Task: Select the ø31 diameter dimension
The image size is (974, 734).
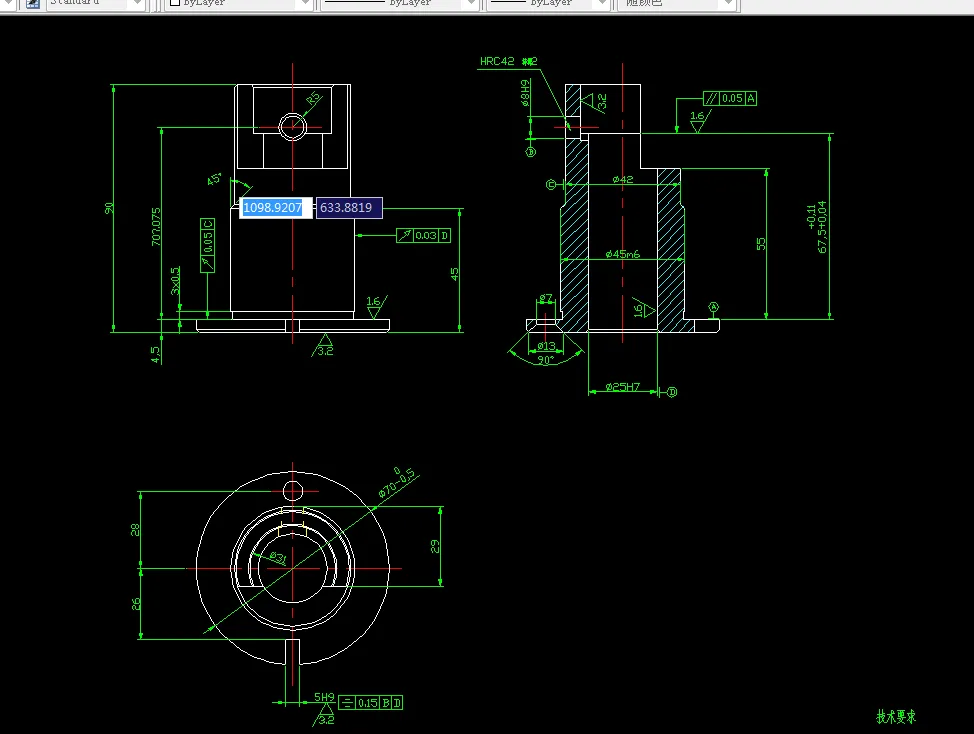Action: [278, 557]
